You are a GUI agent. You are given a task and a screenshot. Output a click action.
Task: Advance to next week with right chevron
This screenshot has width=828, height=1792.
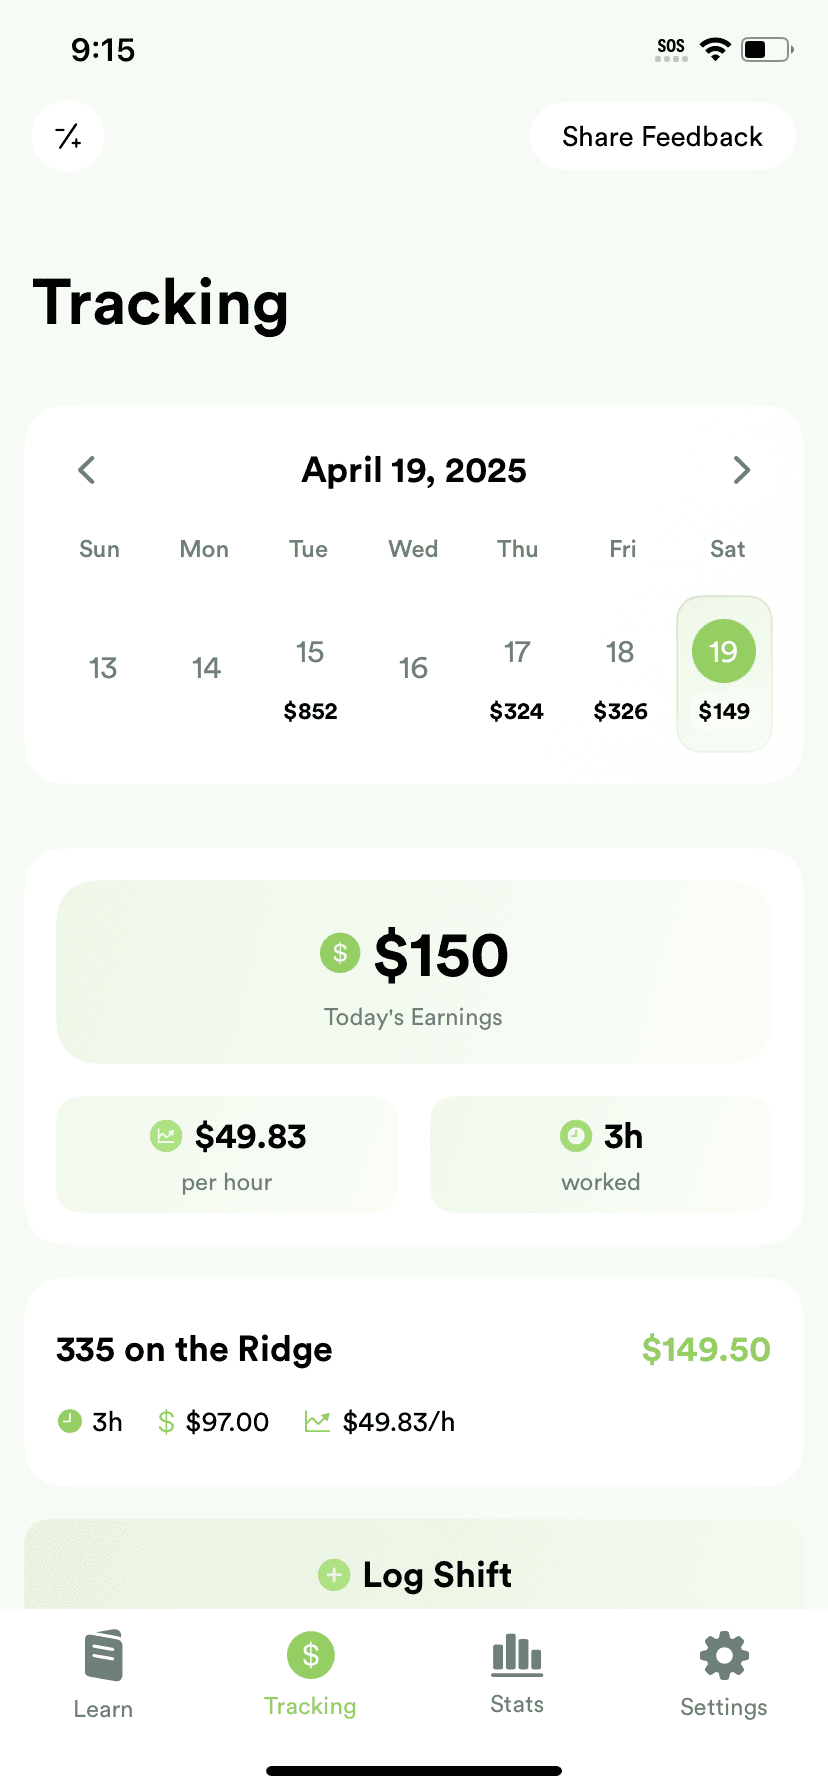[x=741, y=470]
